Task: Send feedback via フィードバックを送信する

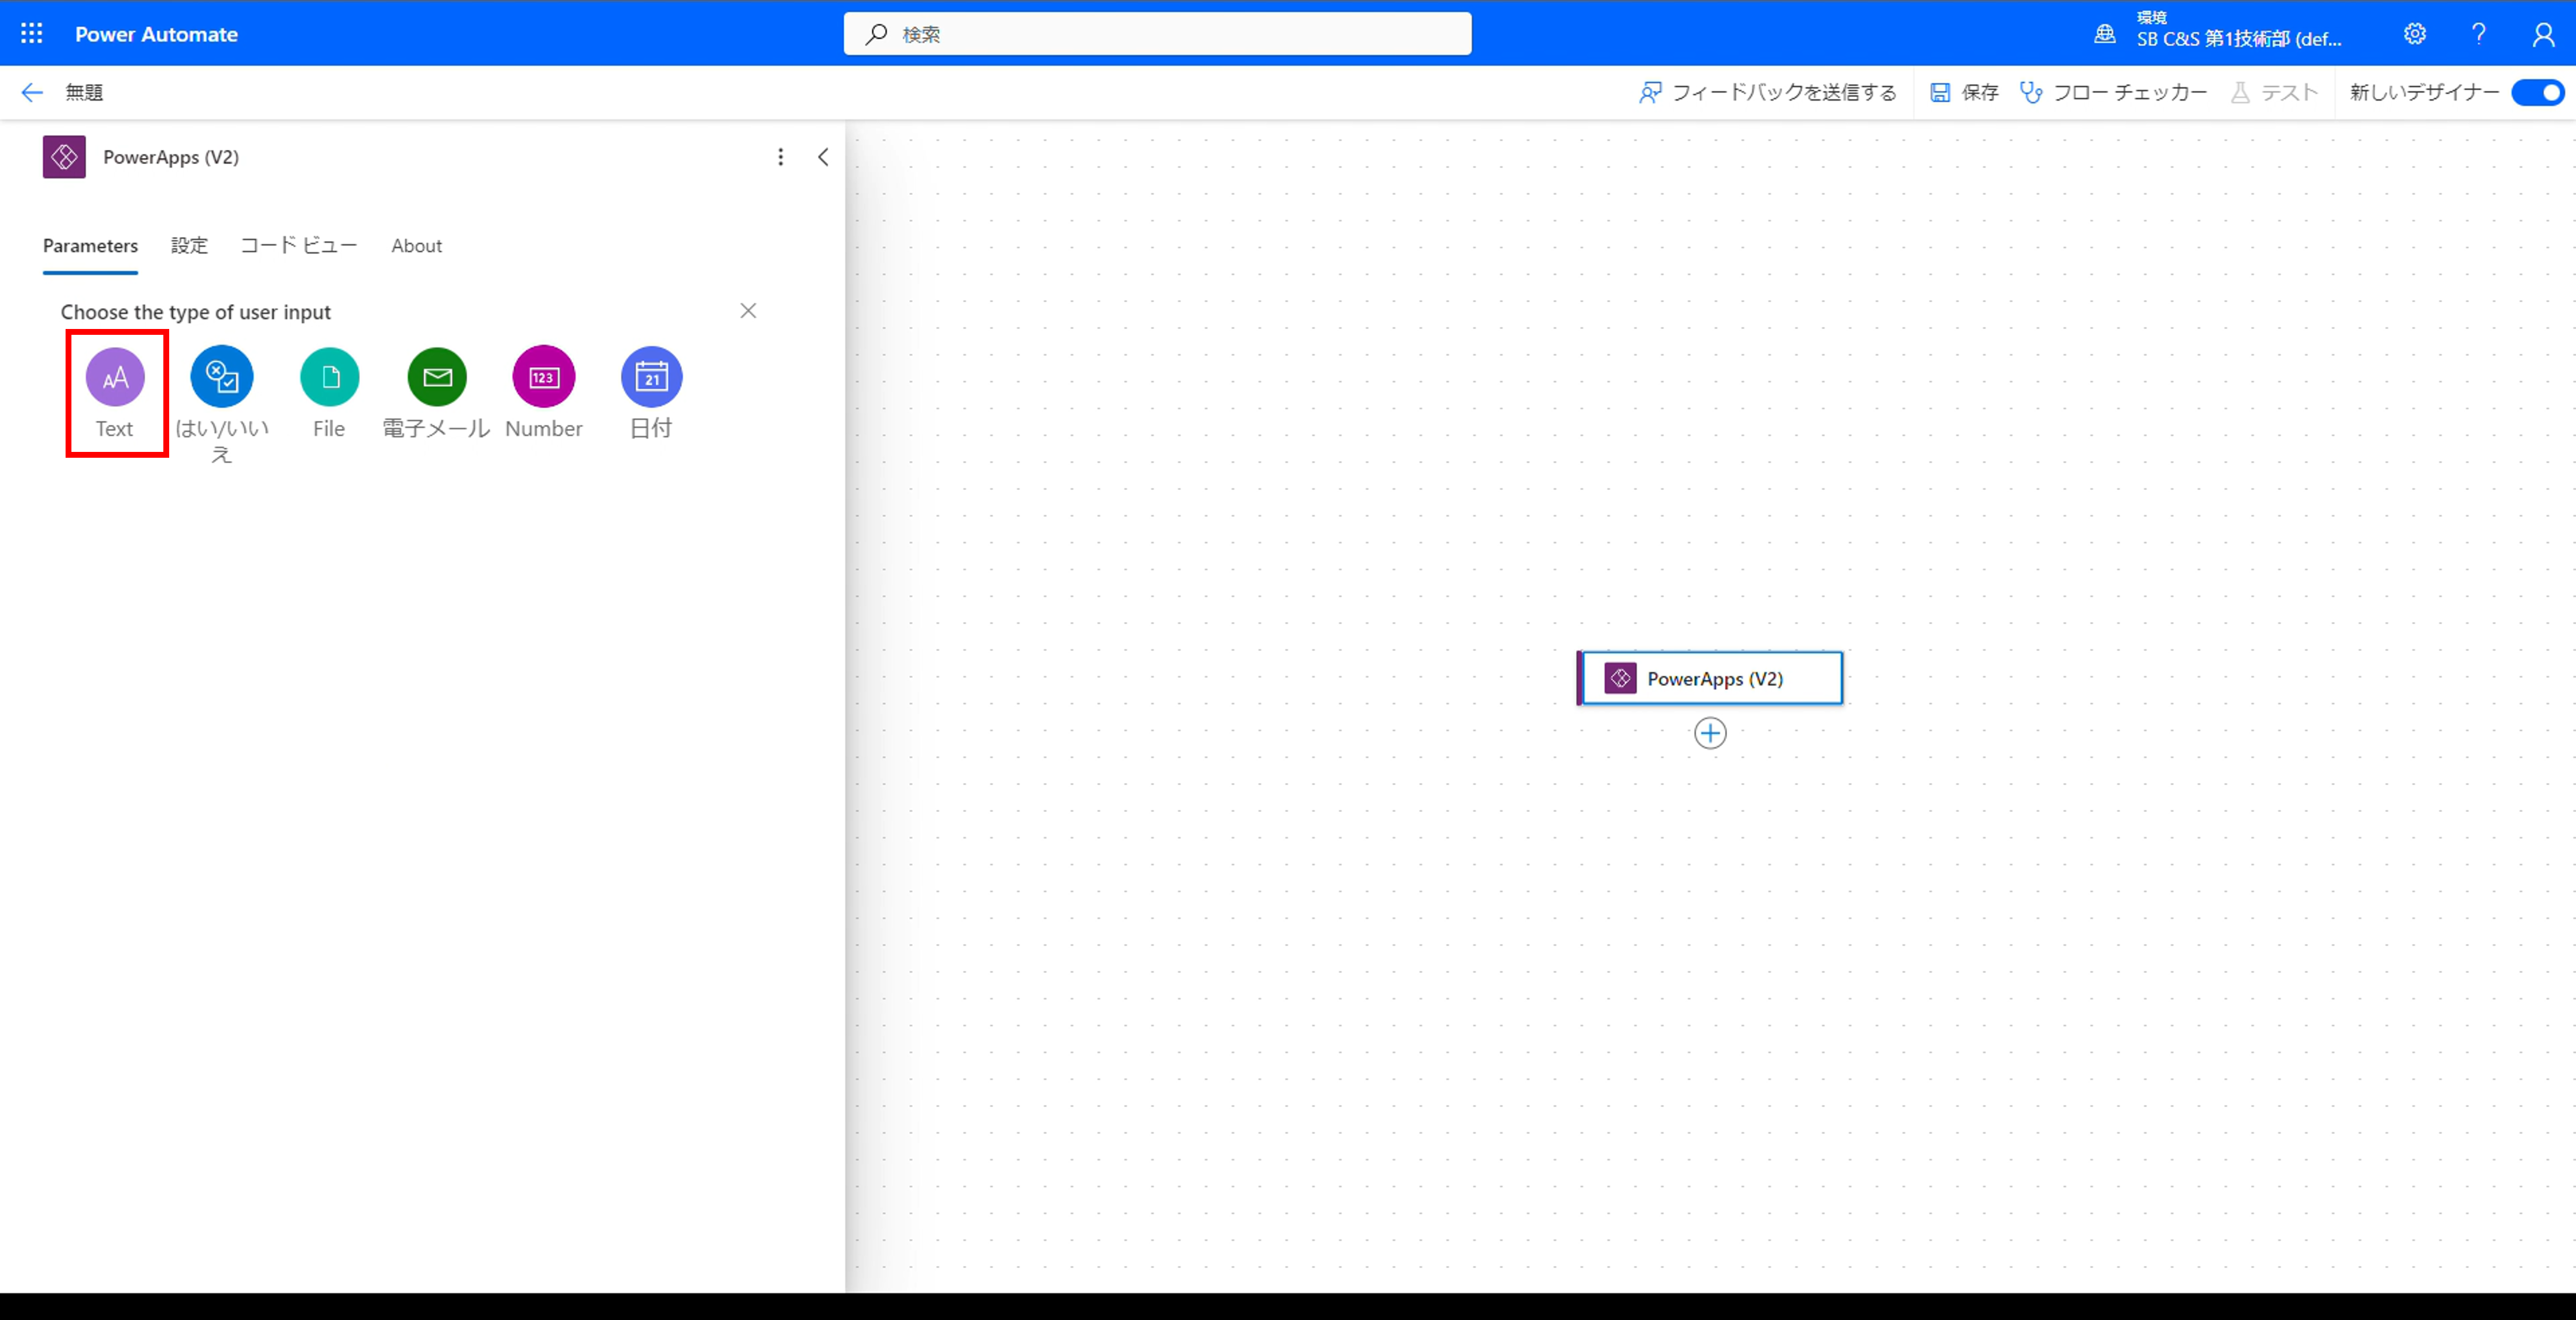Action: pos(1767,92)
